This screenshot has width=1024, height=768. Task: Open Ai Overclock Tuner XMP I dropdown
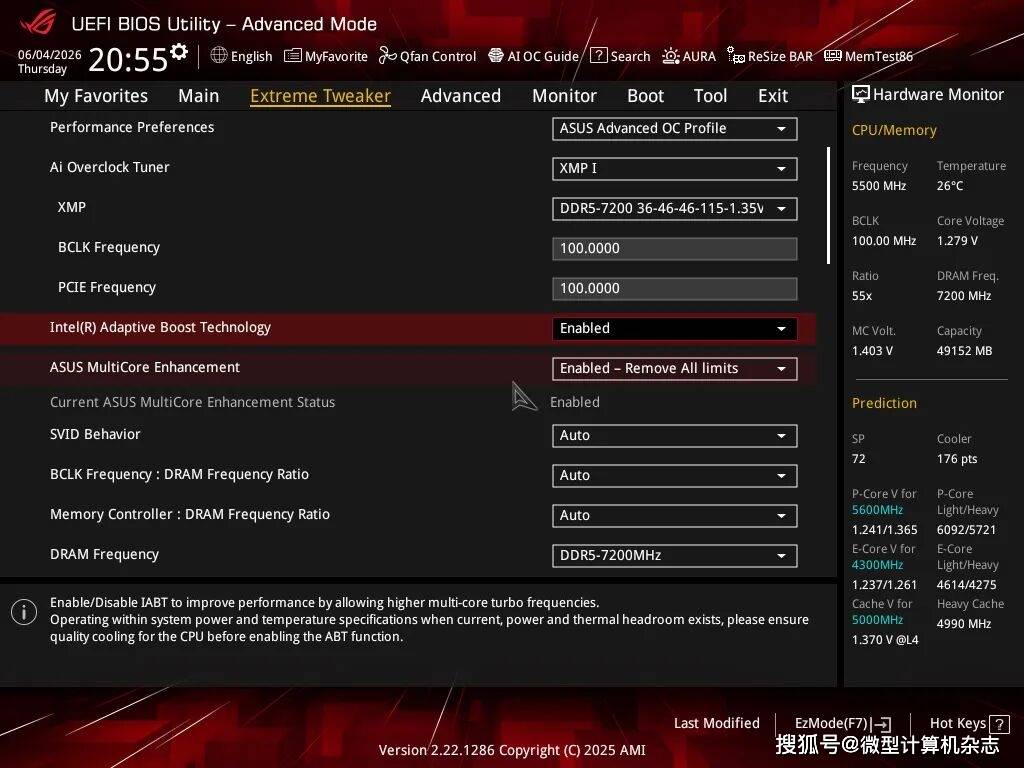(x=675, y=168)
